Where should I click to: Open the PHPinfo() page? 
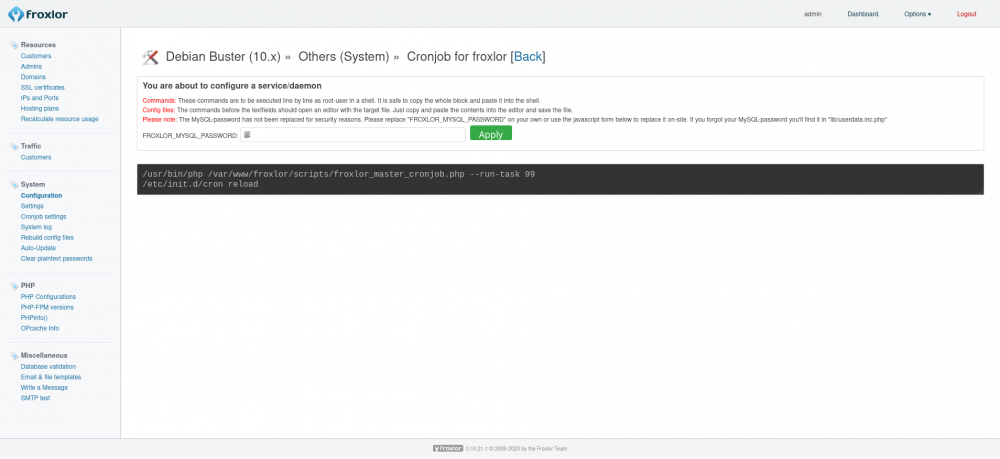point(34,317)
